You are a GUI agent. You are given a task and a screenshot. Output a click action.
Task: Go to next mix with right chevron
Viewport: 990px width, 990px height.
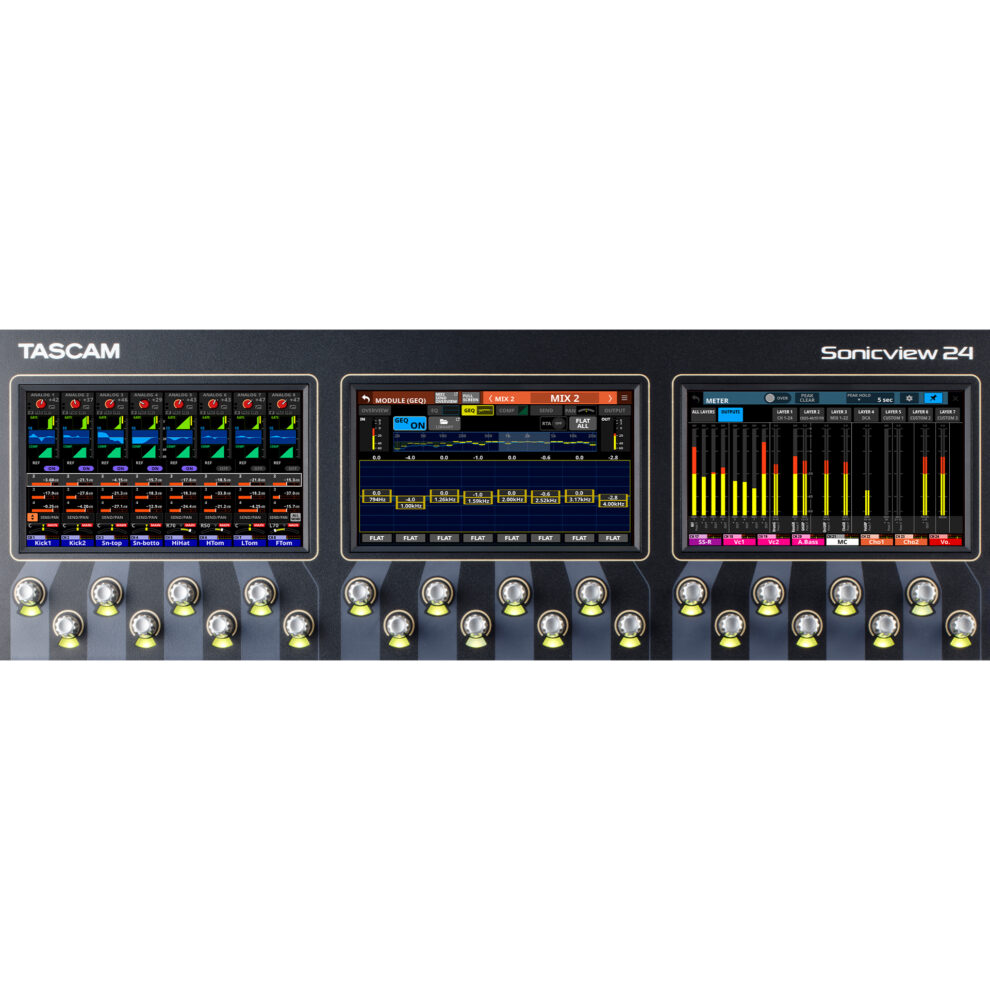610,398
